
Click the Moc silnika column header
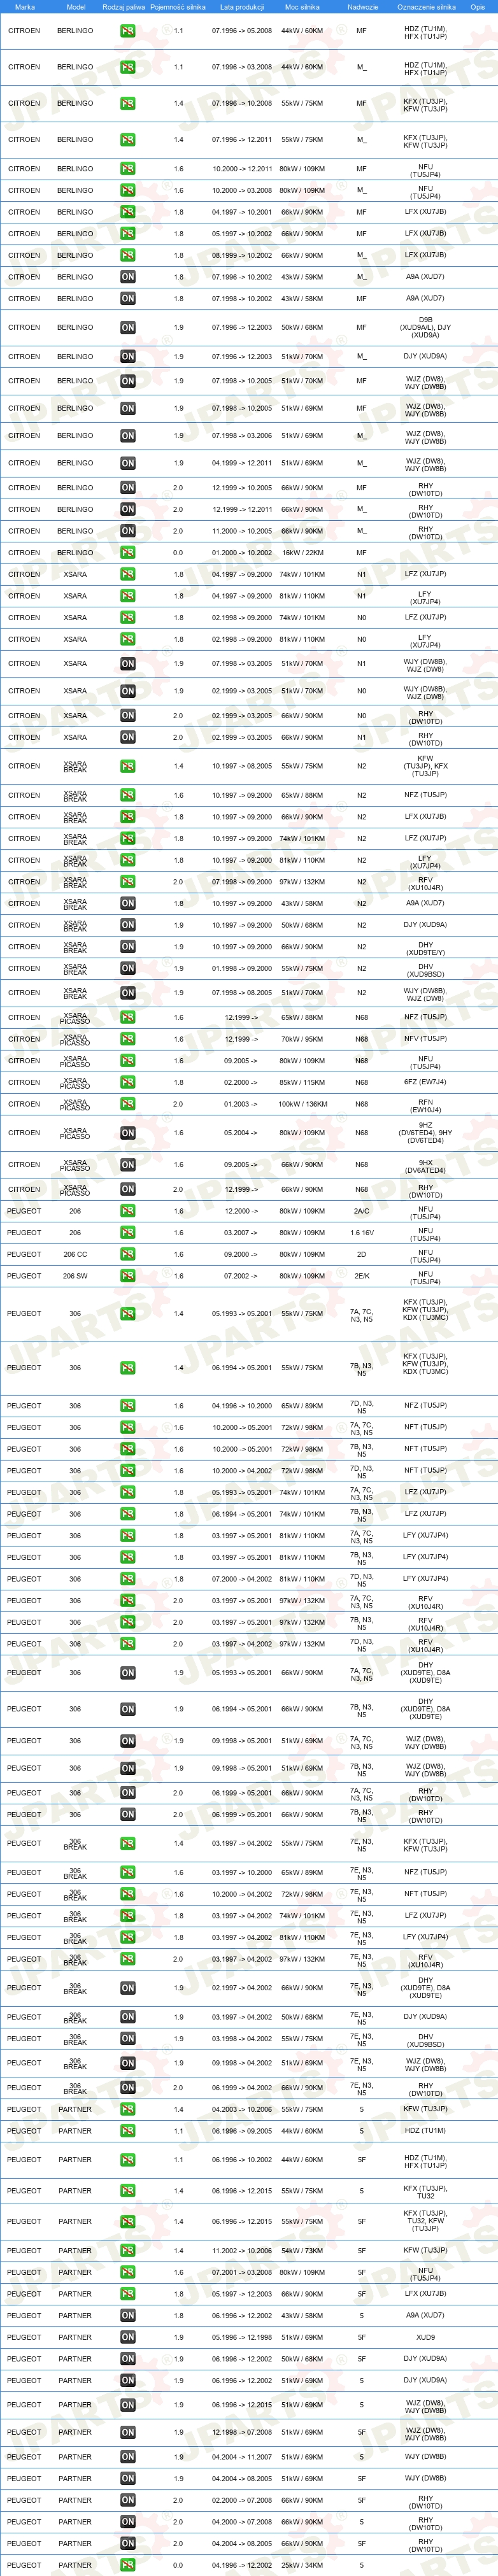pyautogui.click(x=302, y=7)
